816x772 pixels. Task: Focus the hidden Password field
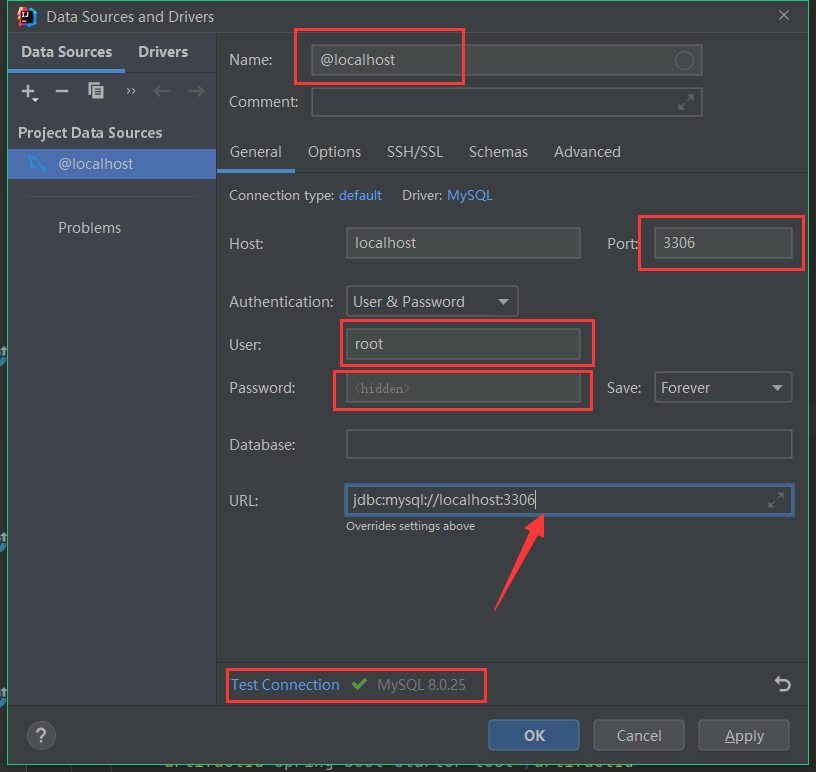pyautogui.click(x=463, y=388)
